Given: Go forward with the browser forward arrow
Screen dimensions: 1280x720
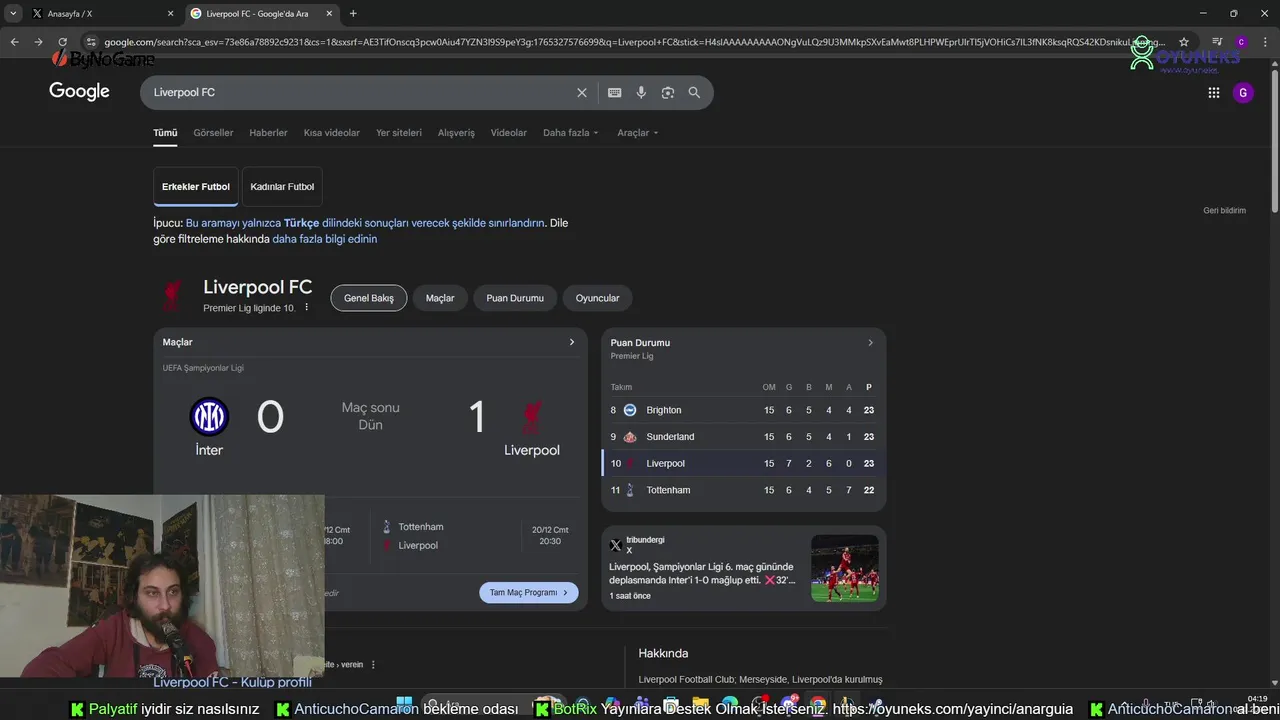Looking at the screenshot, I should tap(38, 42).
